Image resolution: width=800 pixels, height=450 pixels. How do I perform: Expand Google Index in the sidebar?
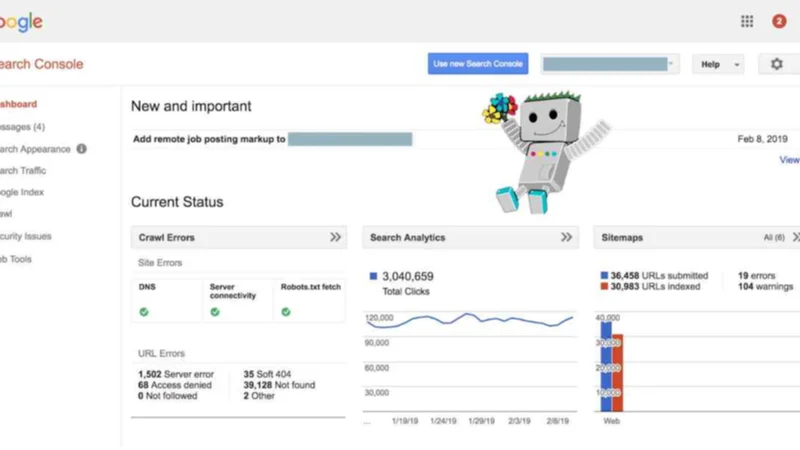coord(22,192)
